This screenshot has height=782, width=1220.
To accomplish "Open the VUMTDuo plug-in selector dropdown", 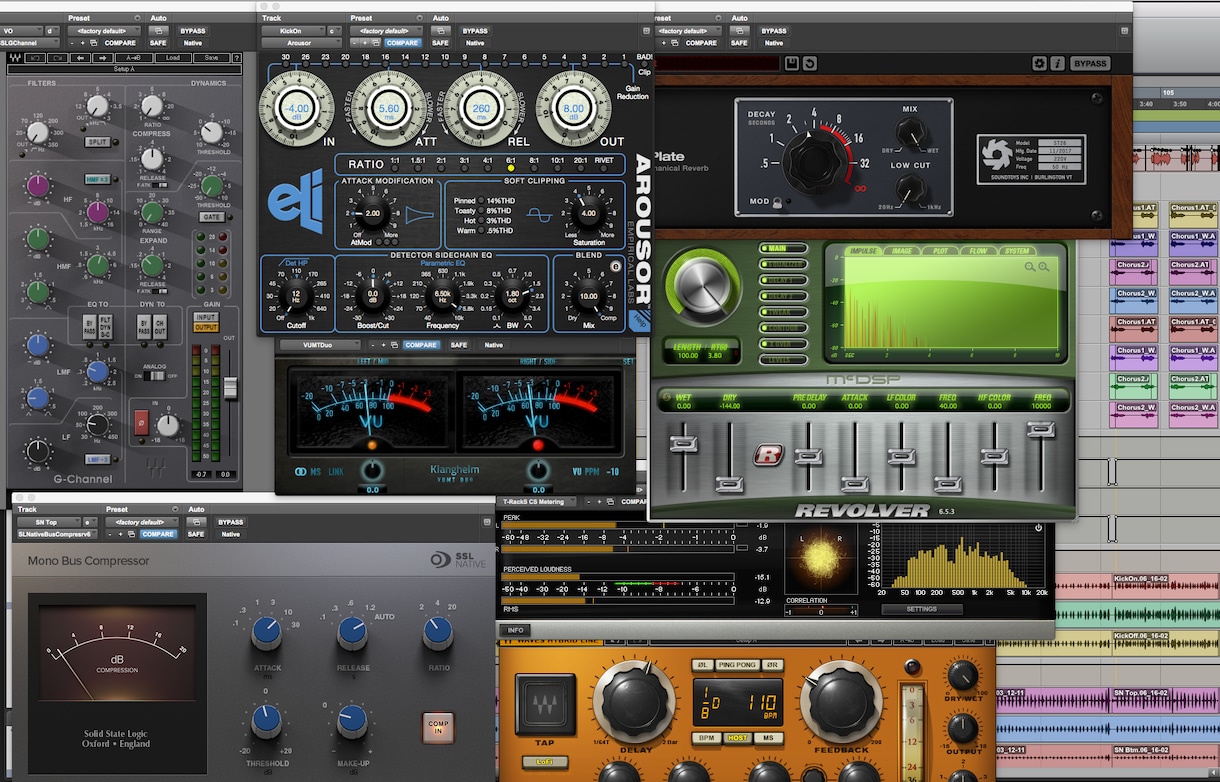I will pyautogui.click(x=319, y=345).
